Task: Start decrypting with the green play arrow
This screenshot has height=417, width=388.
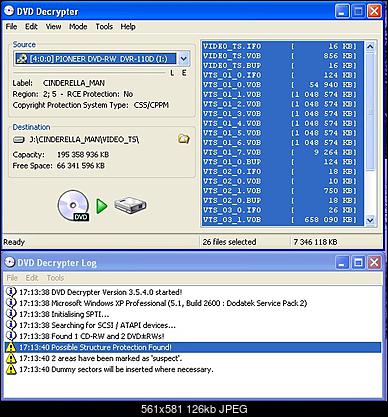Action: 102,206
